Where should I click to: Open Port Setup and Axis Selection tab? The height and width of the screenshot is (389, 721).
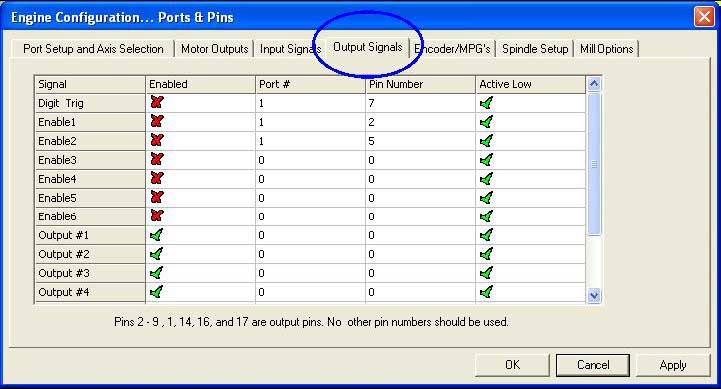pyautogui.click(x=93, y=49)
